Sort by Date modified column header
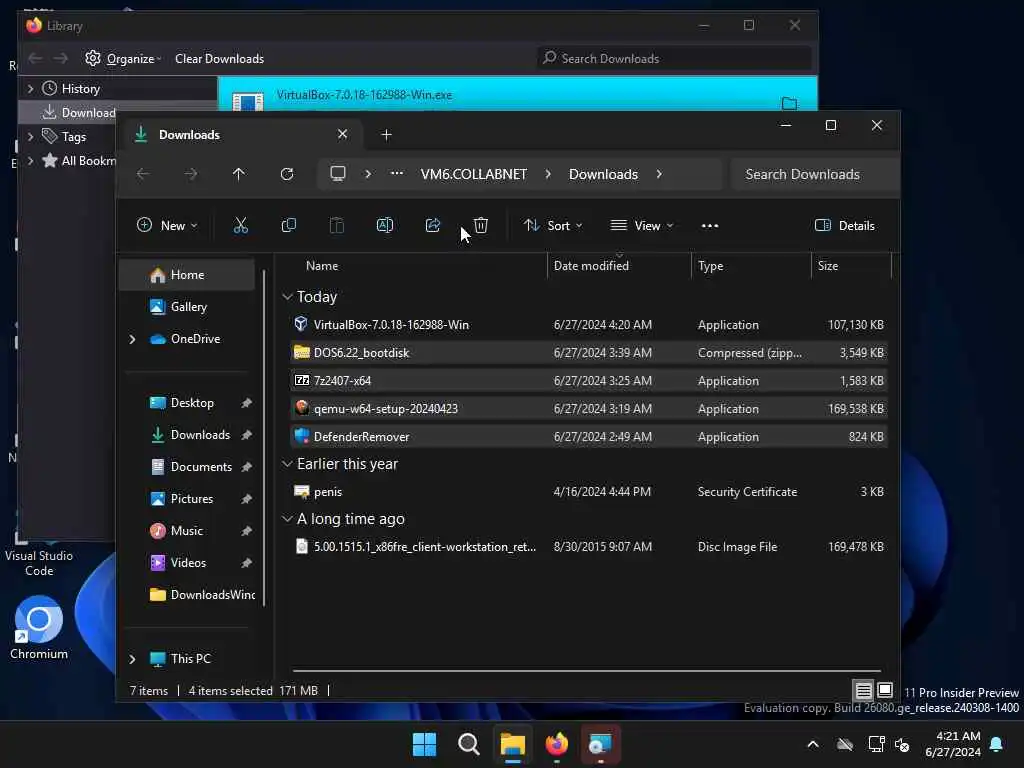Image resolution: width=1024 pixels, height=768 pixels. pos(591,266)
